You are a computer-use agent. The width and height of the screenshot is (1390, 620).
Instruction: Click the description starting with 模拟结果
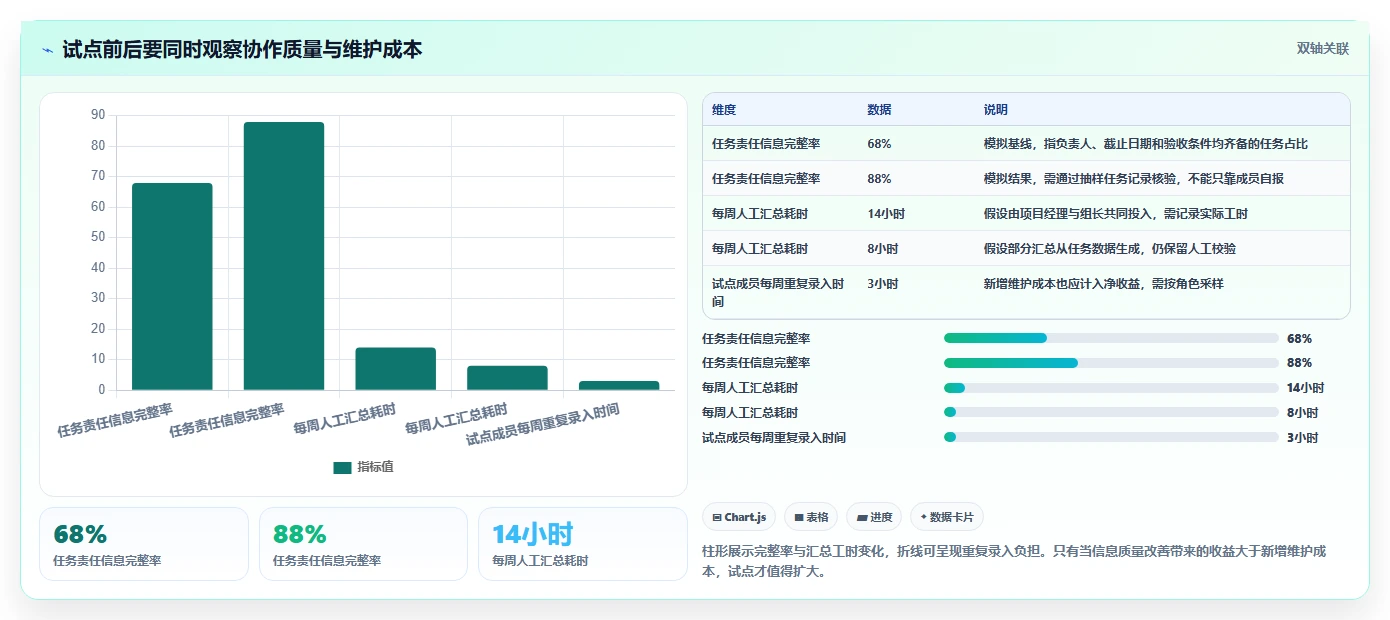(x=1134, y=179)
